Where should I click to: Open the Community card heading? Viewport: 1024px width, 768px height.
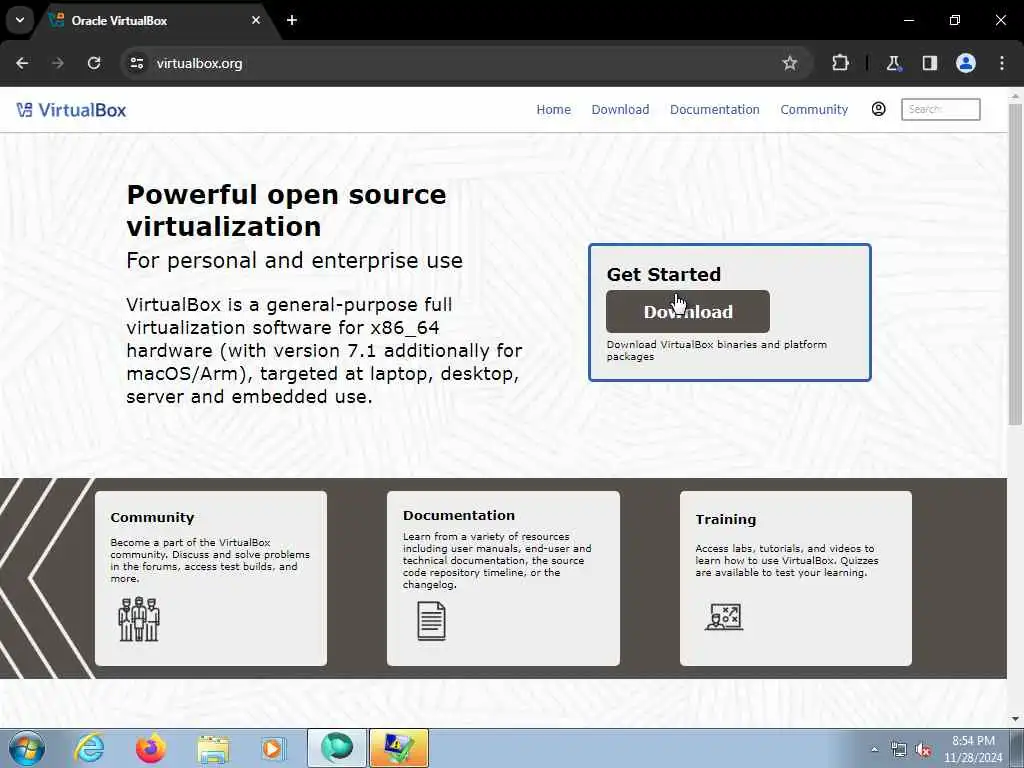(x=152, y=517)
